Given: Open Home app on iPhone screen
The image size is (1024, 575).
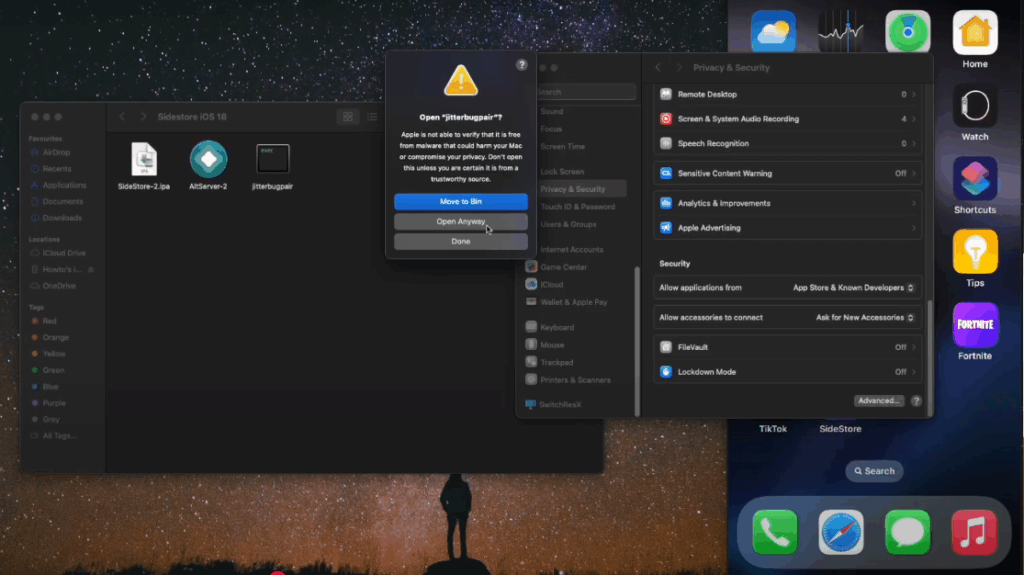Looking at the screenshot, I should (x=974, y=33).
